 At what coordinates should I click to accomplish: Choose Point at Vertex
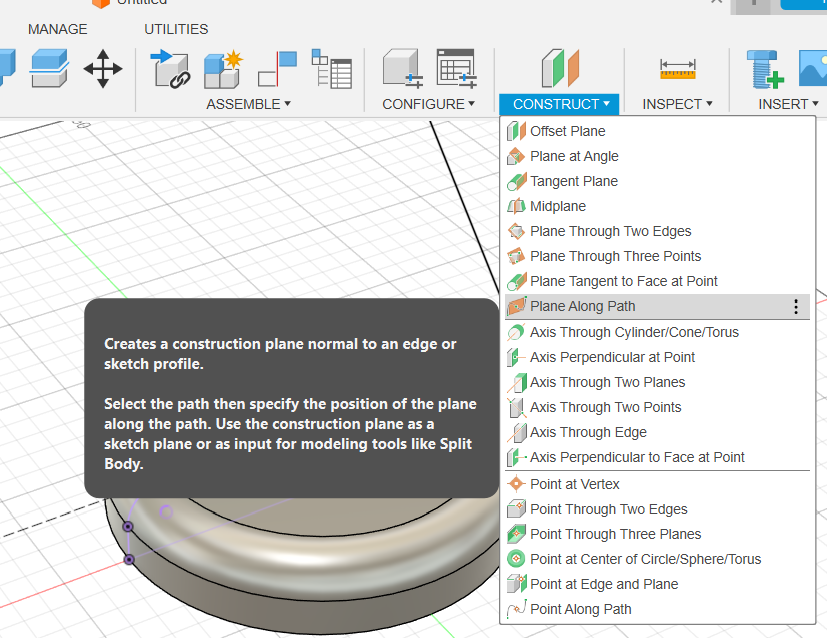657,484
